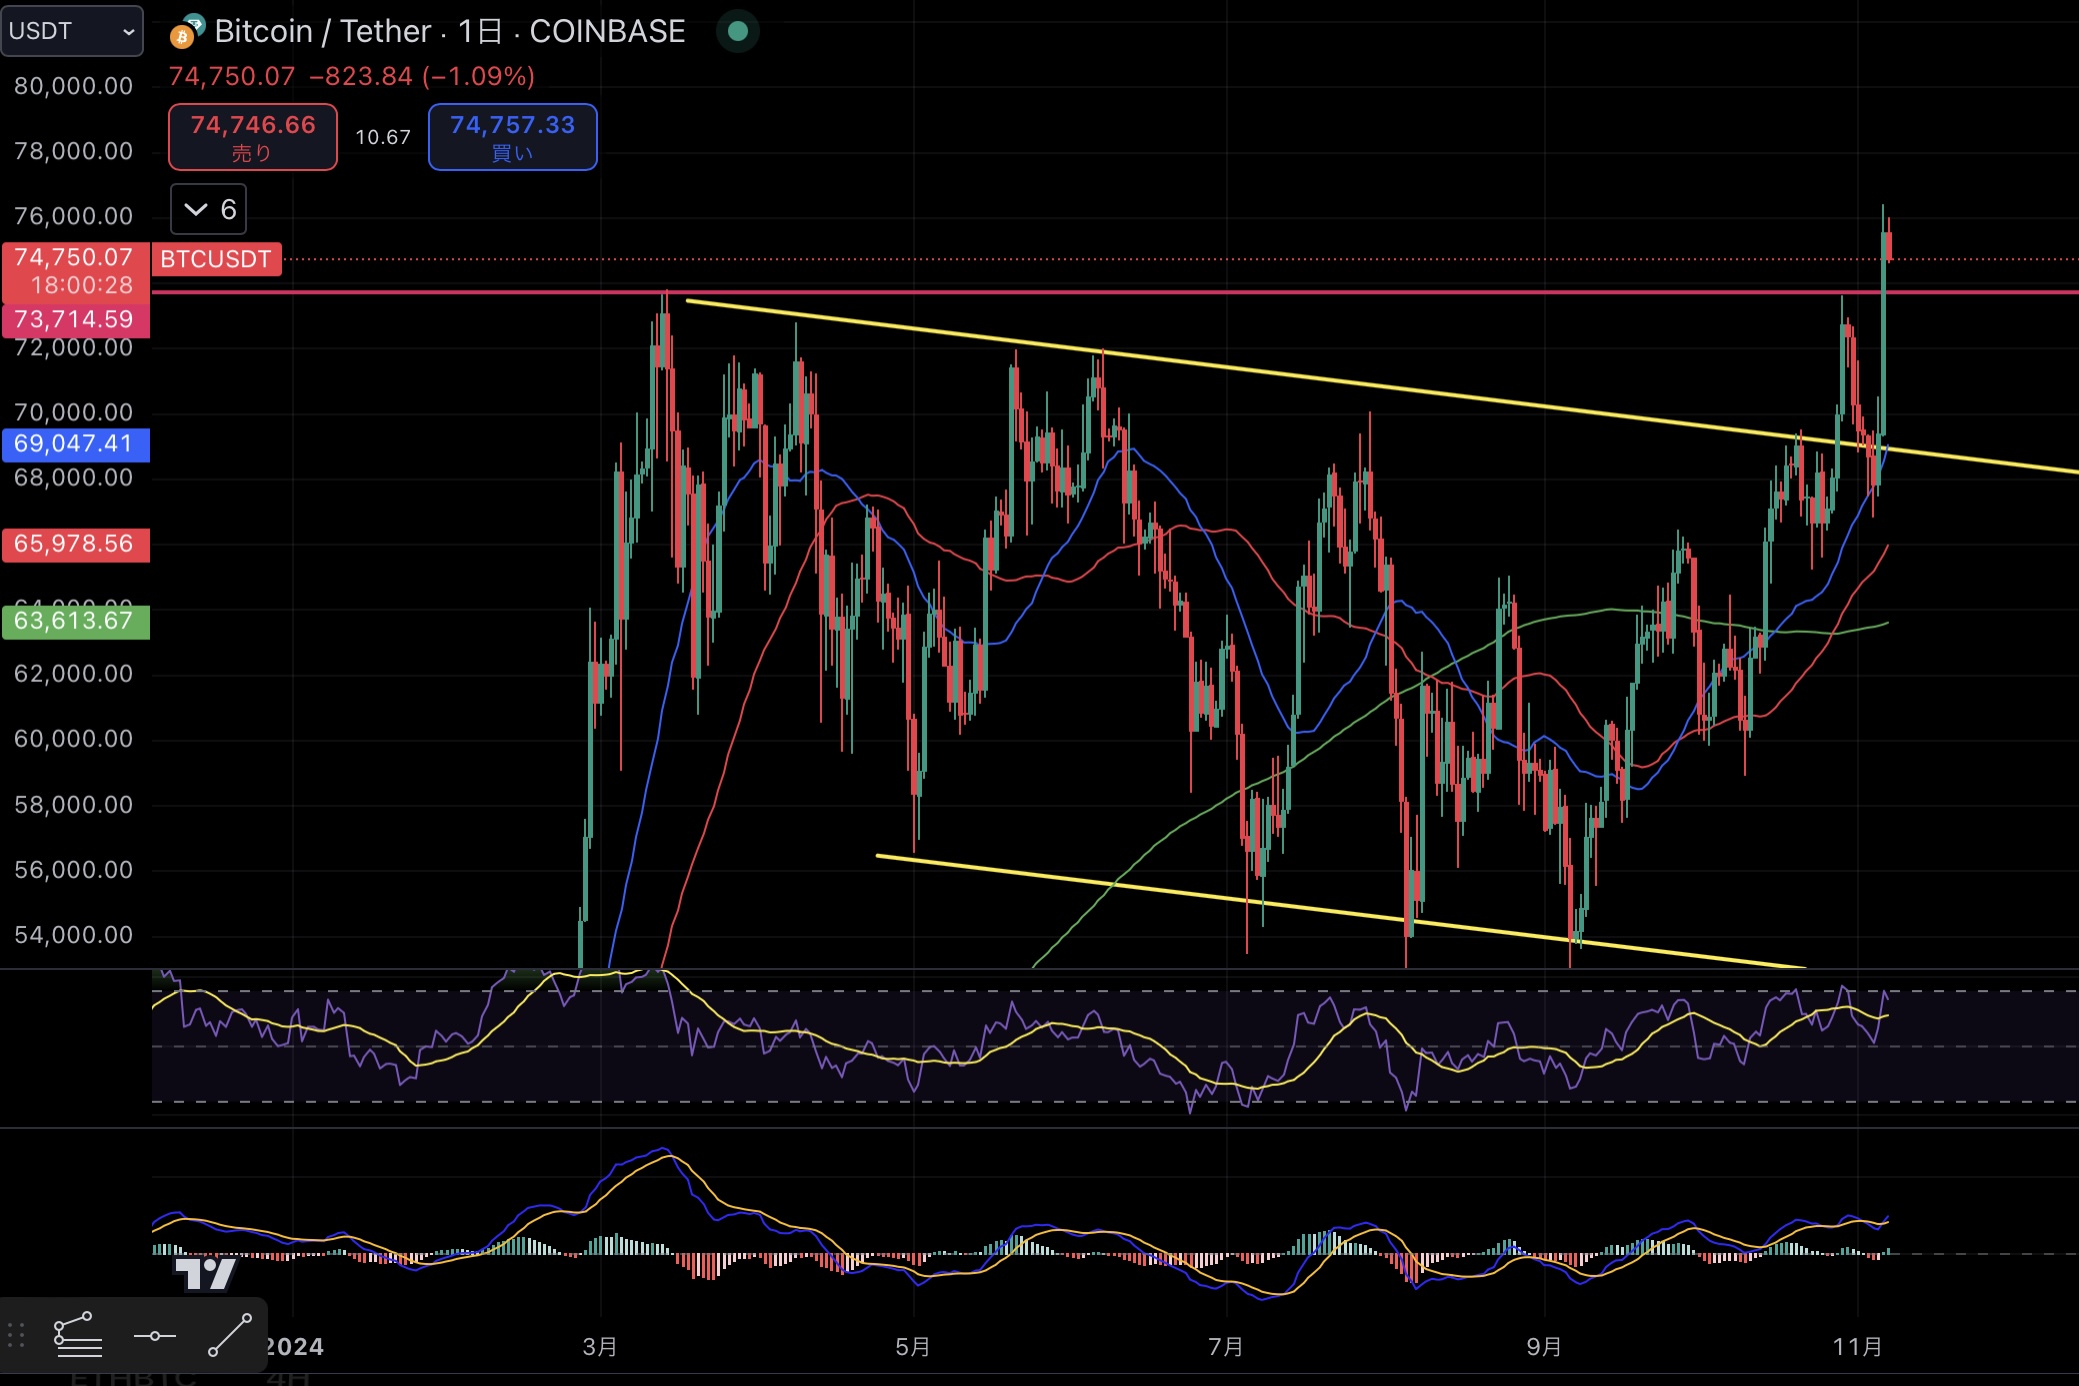
Task: Click the −823.84 (−1.09%) price change text
Action: 422,76
